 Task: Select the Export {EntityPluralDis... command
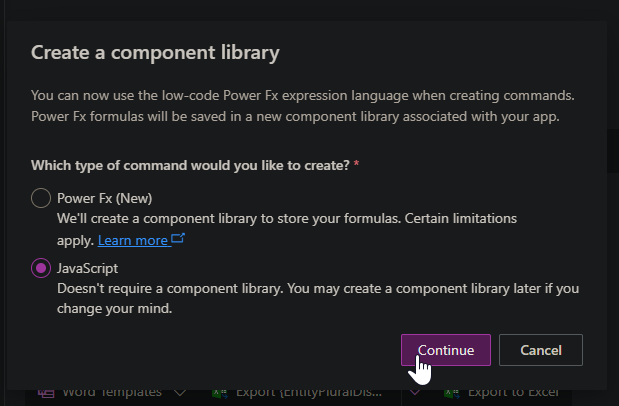309,393
